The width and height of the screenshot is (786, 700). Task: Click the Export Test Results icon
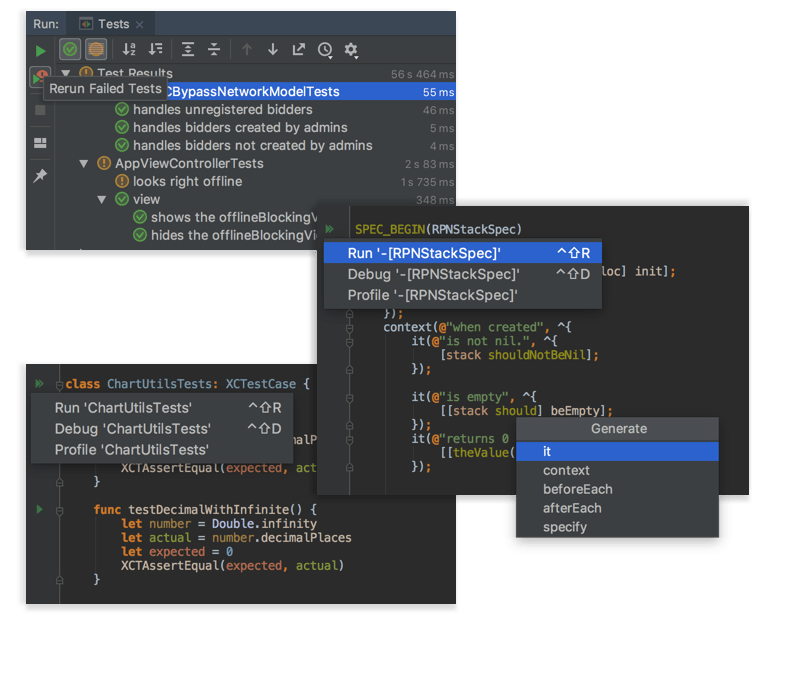299,50
